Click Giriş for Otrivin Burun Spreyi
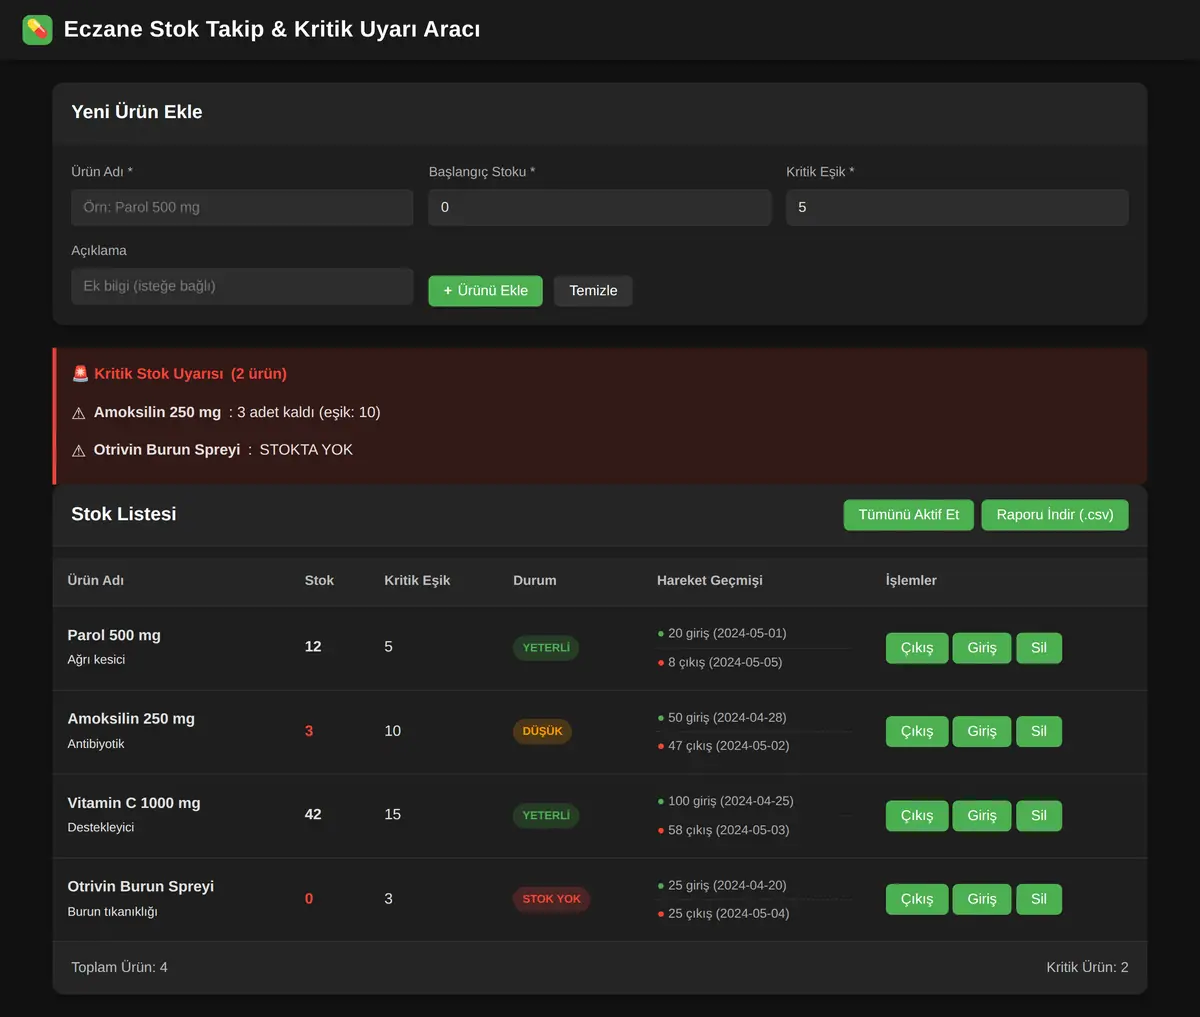1200x1017 pixels. click(x=982, y=899)
